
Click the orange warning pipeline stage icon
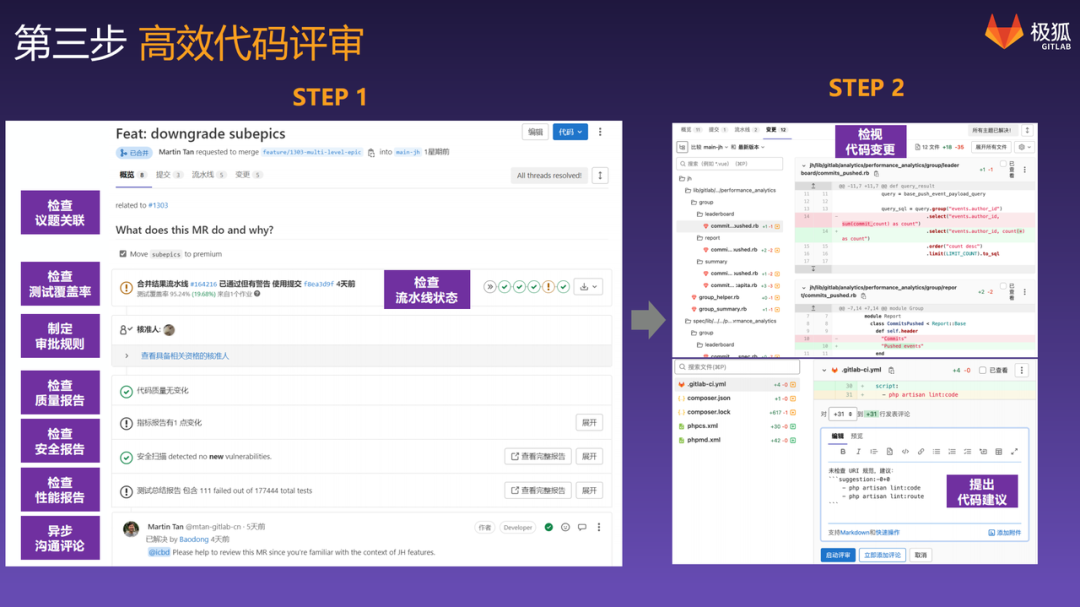tap(548, 287)
